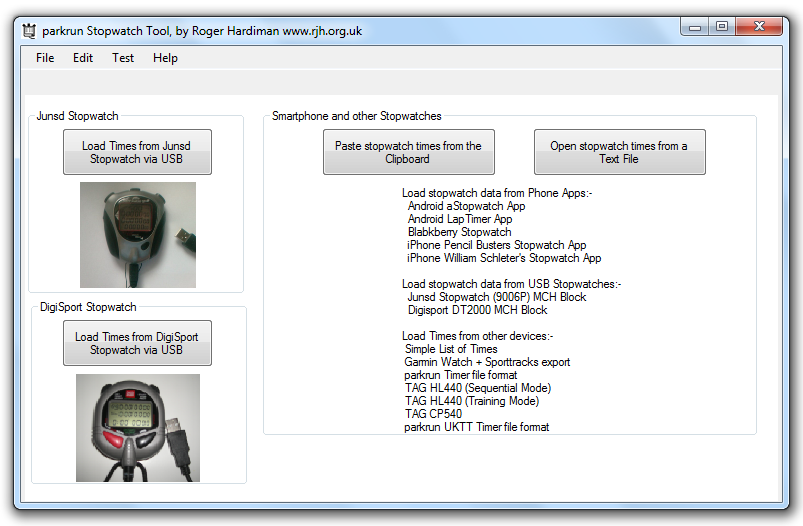The width and height of the screenshot is (803, 526).
Task: Maximize the parkrun Stopwatch Tool window
Action: coord(720,27)
